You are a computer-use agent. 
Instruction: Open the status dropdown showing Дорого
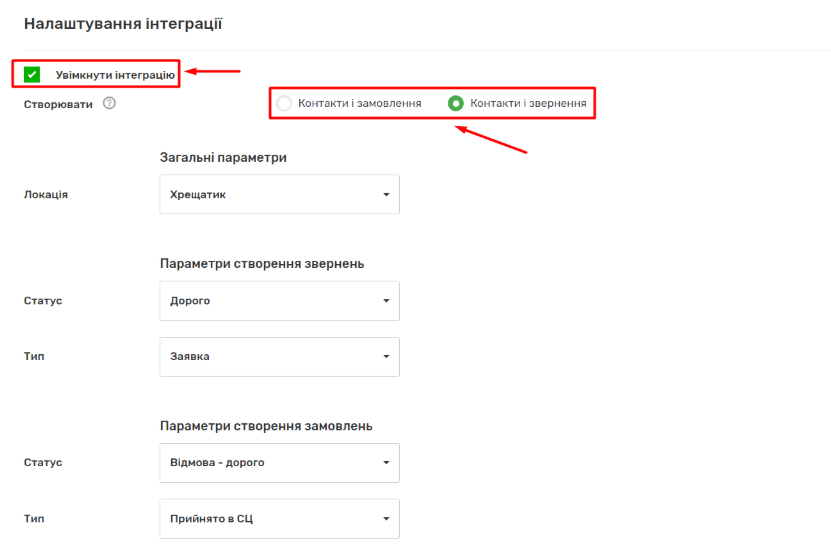point(279,301)
